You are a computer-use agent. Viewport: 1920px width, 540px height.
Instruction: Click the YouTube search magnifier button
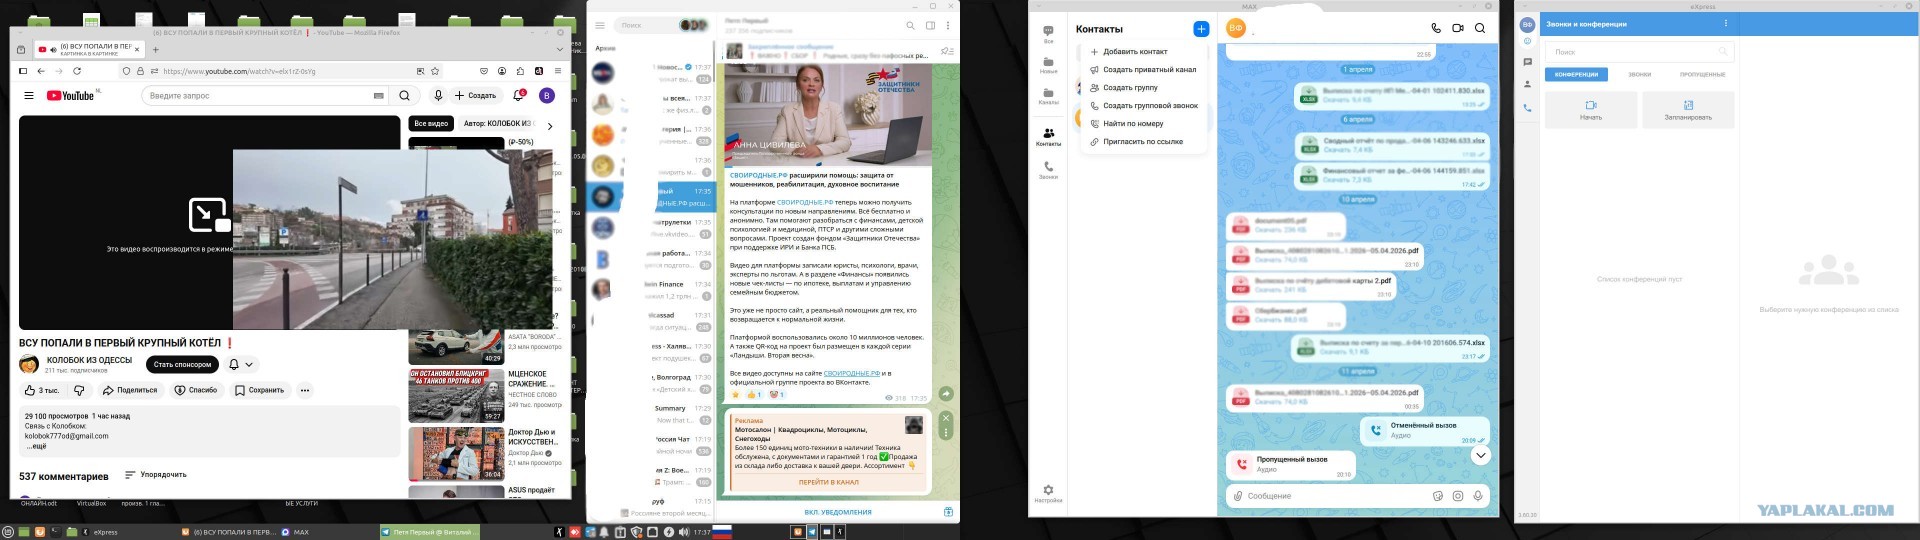[x=404, y=96]
